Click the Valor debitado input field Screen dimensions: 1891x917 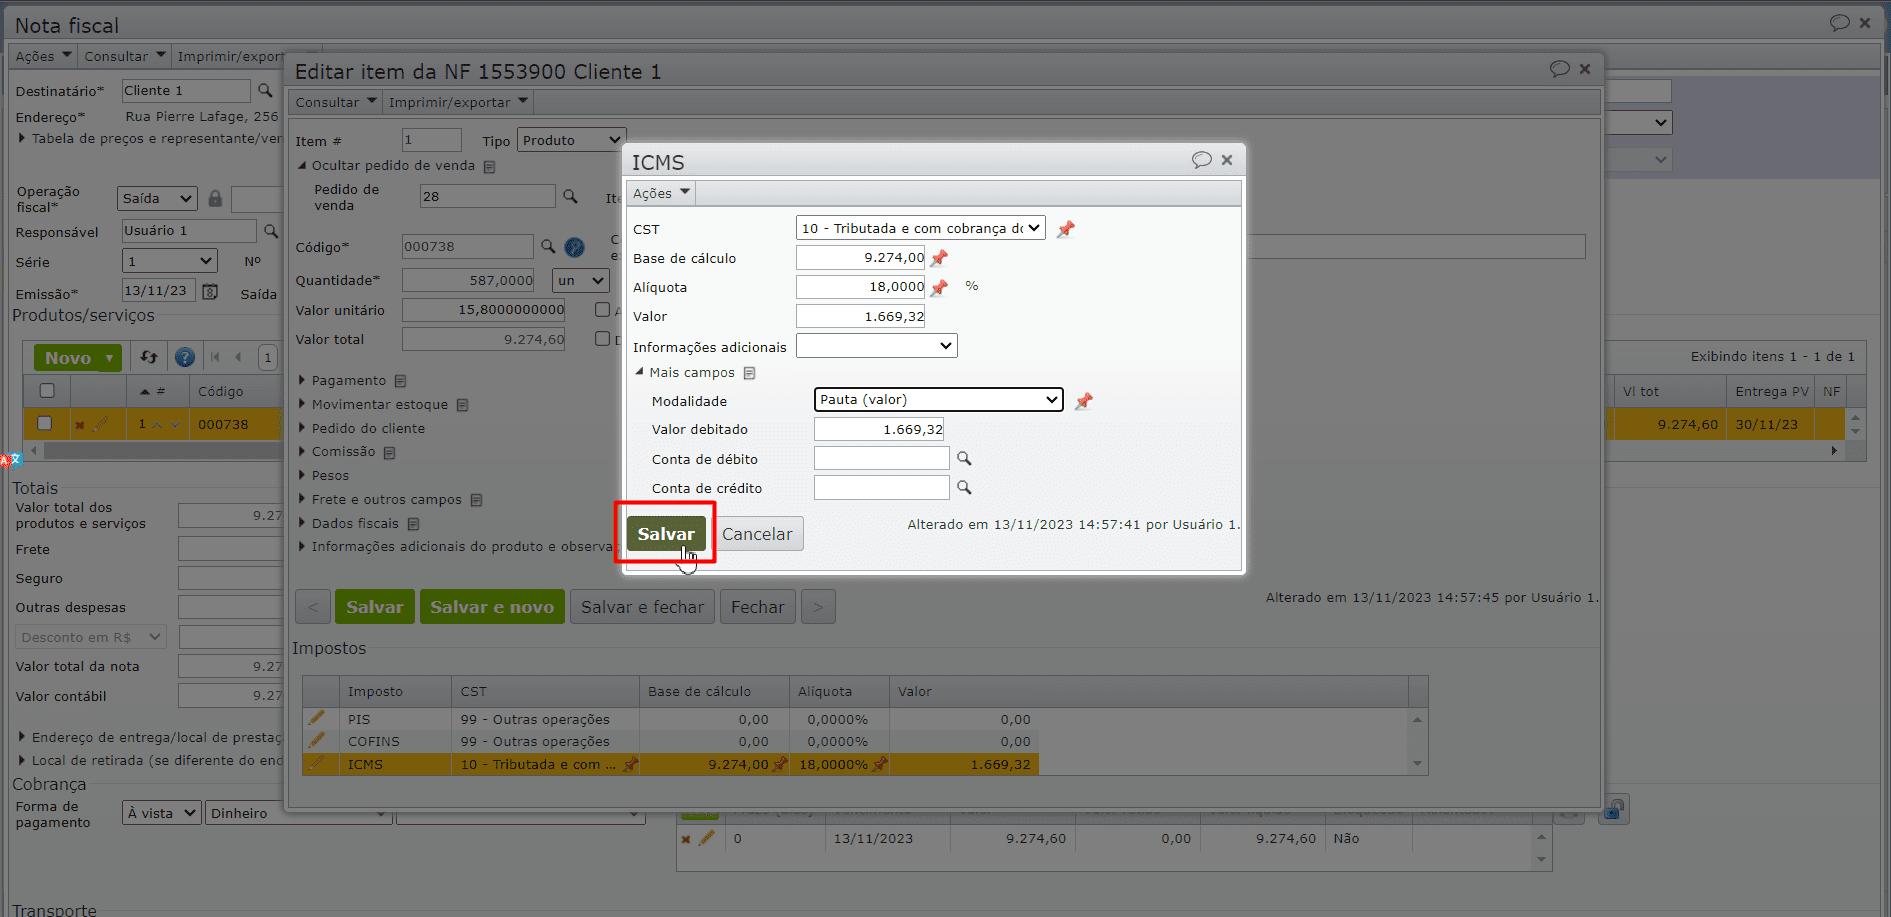point(879,429)
